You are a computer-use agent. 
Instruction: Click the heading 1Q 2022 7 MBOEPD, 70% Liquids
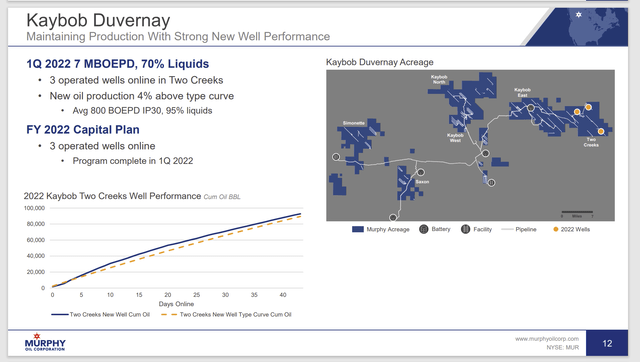[118, 64]
